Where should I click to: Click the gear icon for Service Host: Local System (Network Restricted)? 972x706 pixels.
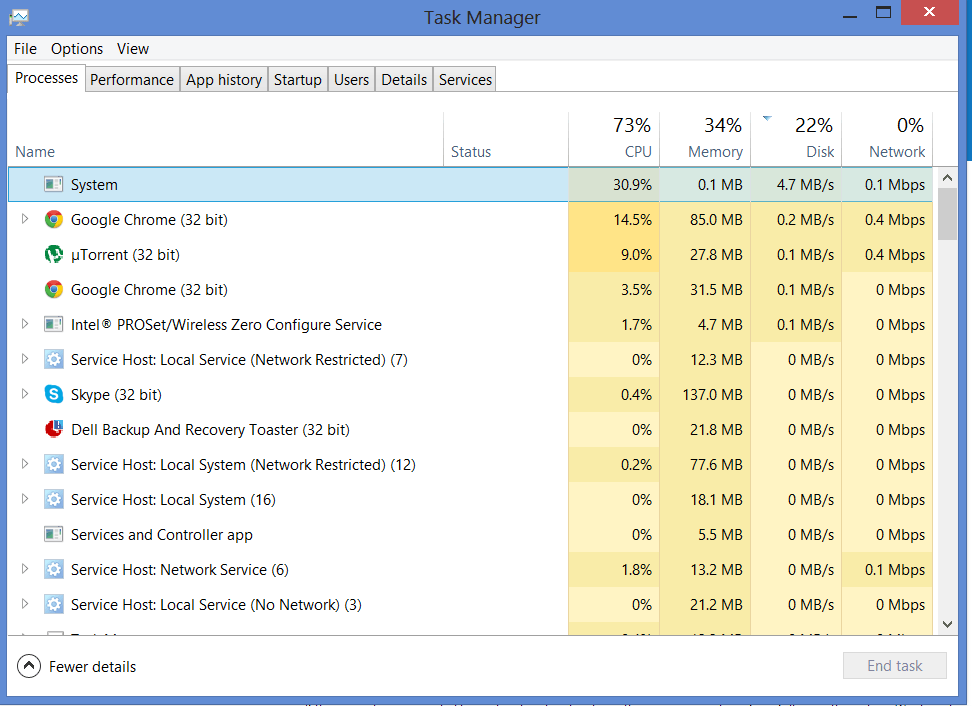coord(54,464)
